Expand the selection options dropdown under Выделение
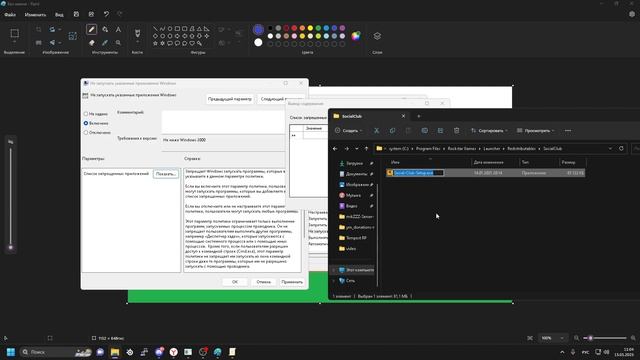 pyautogui.click(x=14, y=42)
